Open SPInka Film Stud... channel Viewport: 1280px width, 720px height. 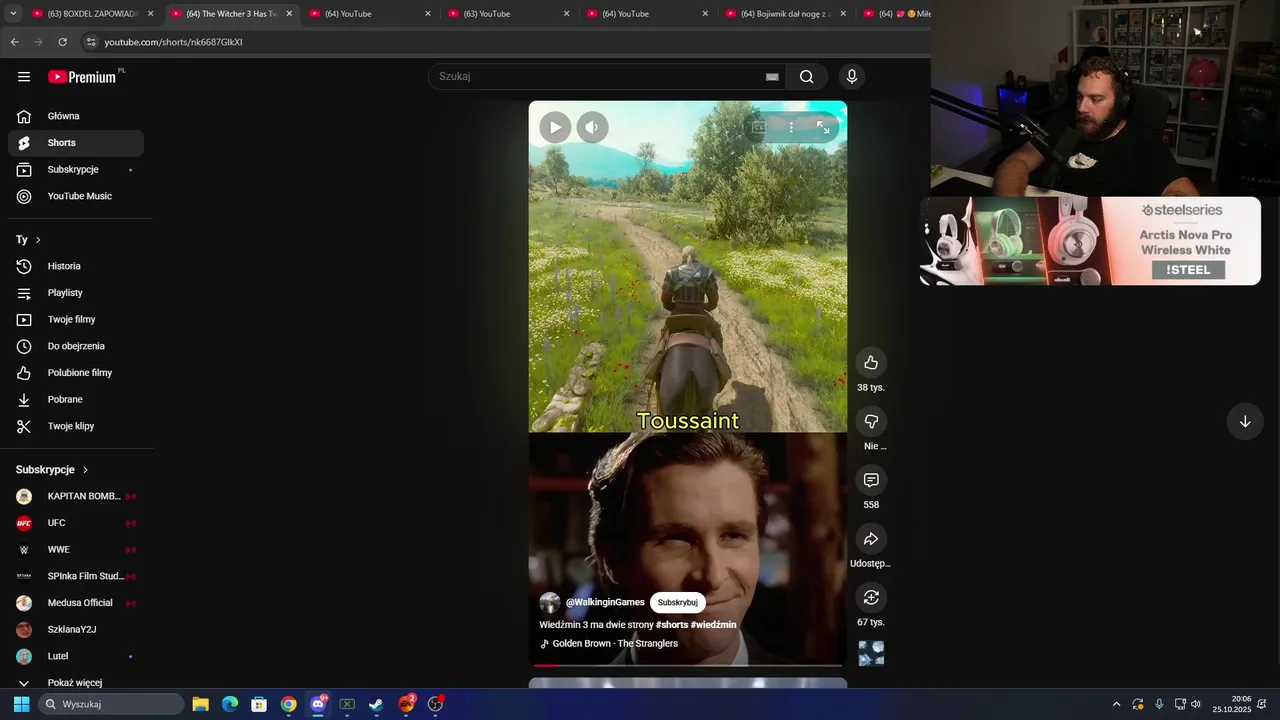coord(76,576)
